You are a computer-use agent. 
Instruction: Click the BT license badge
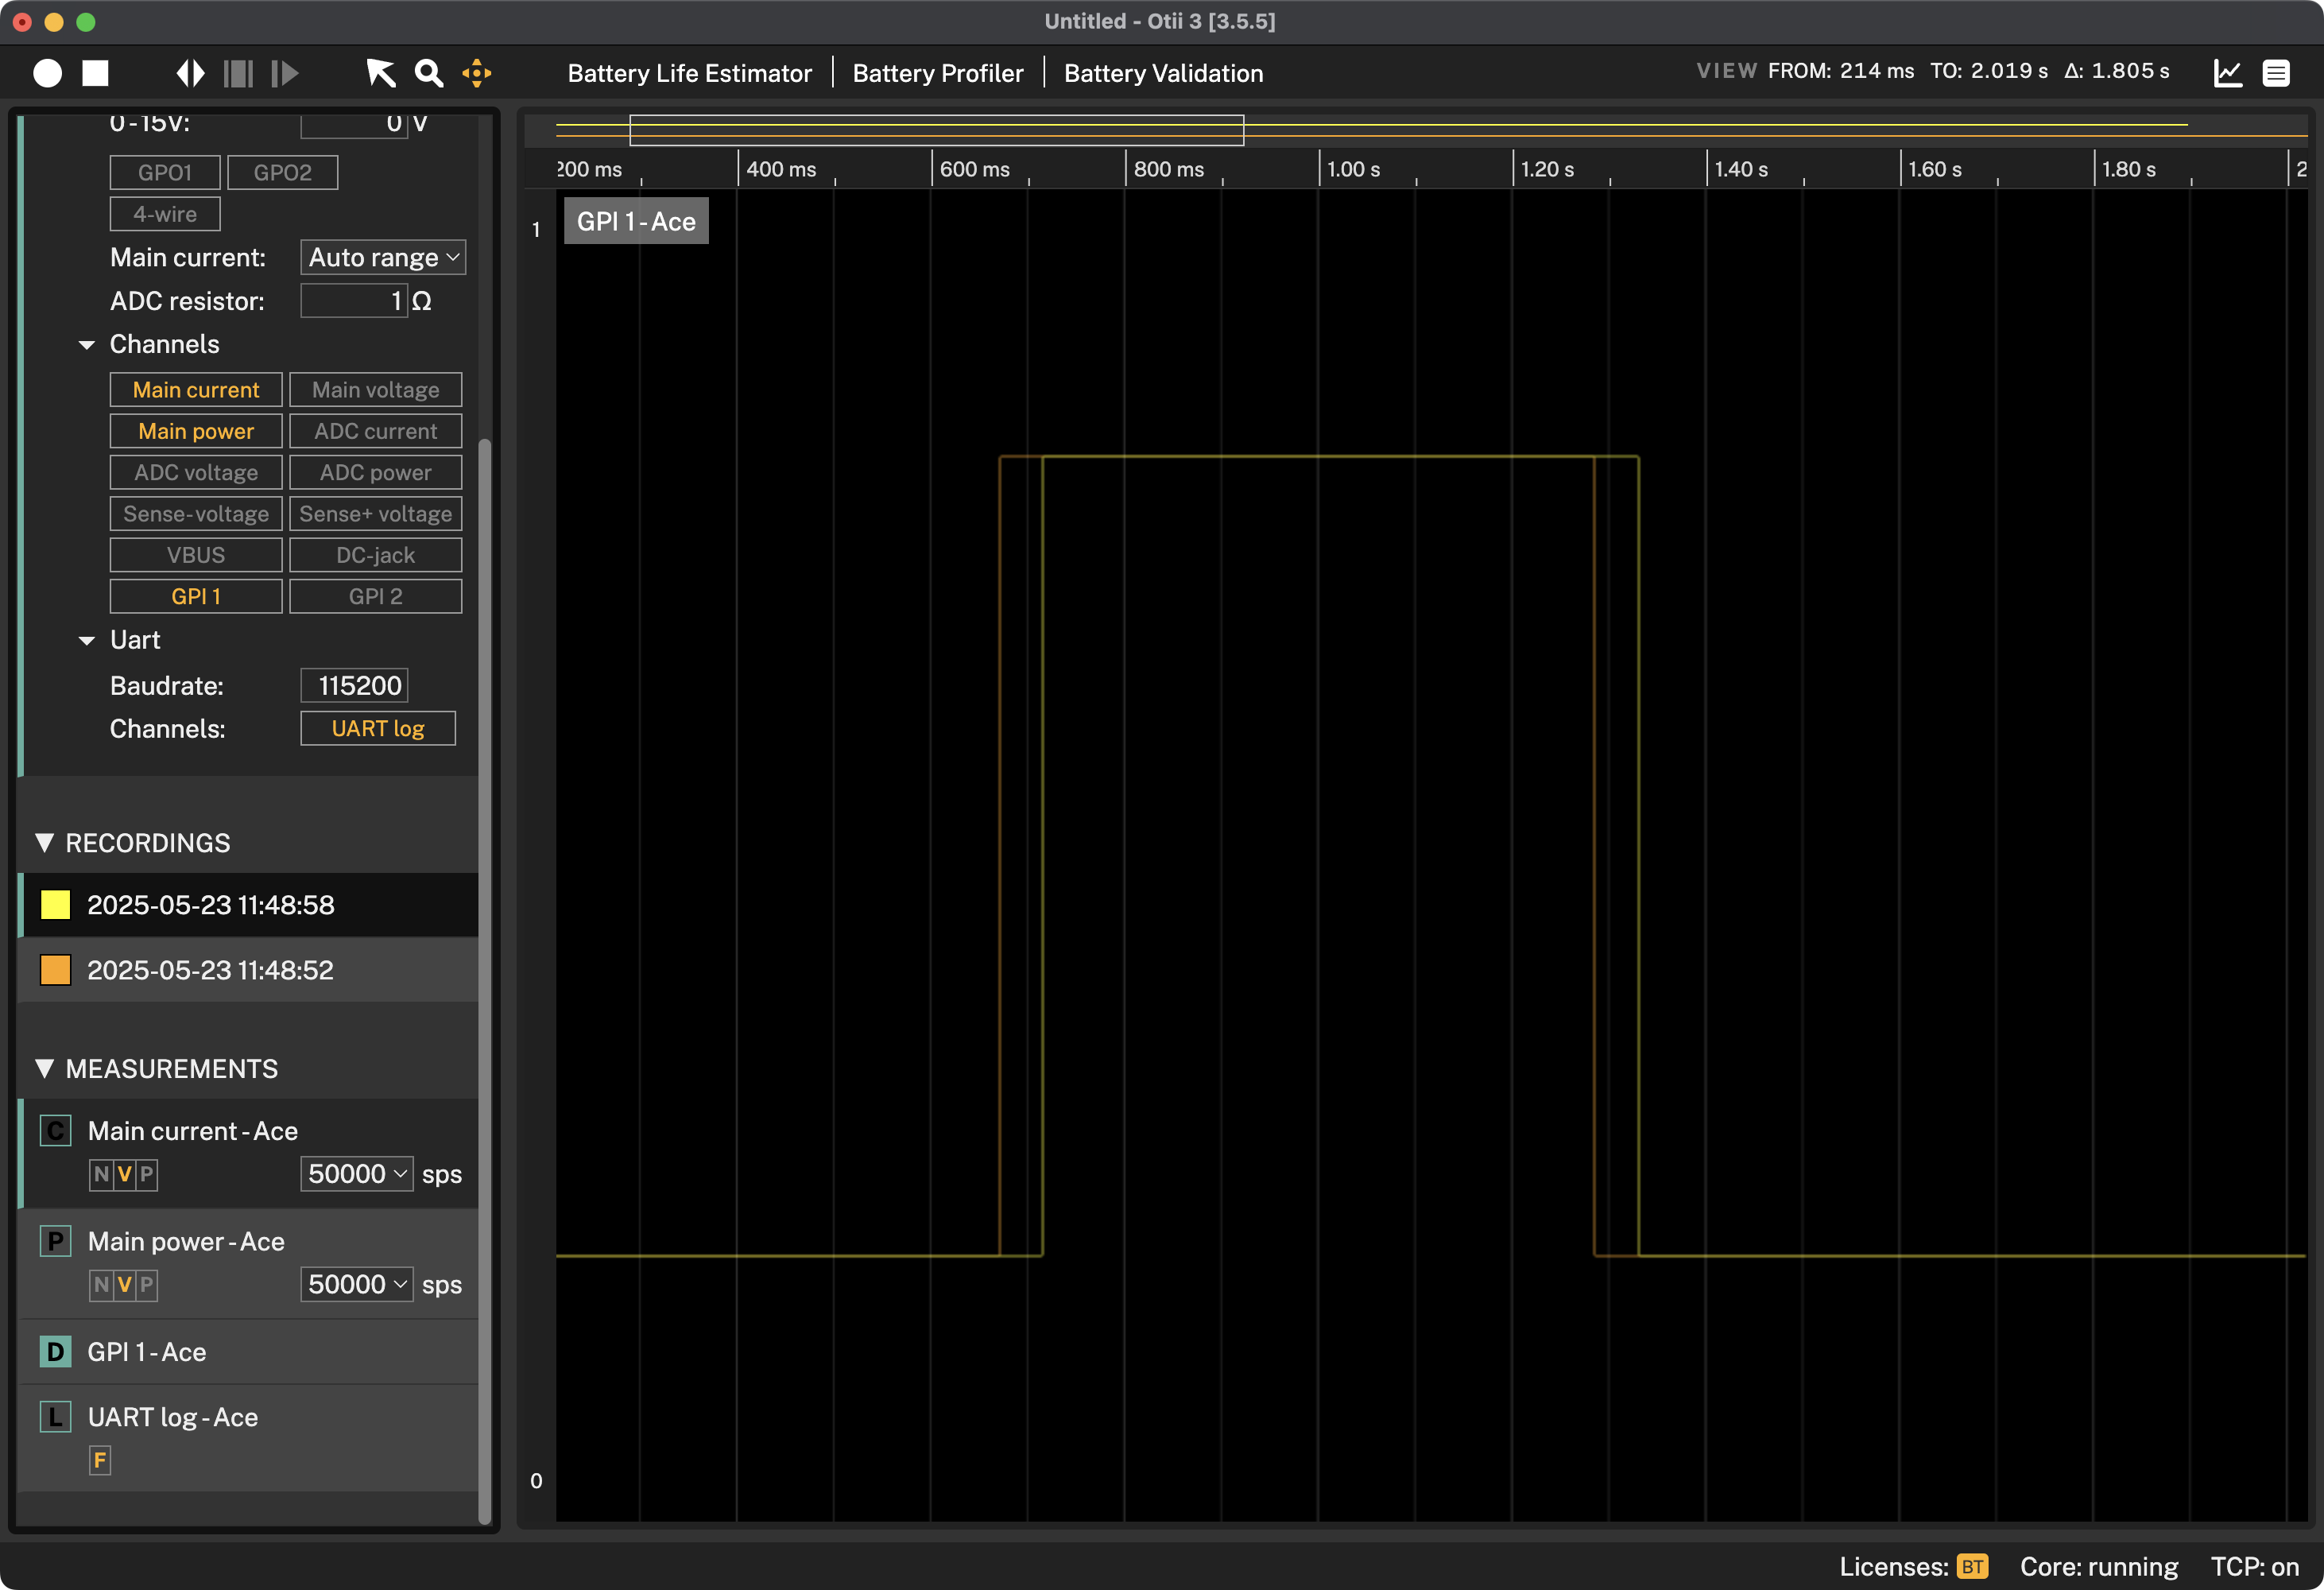[1972, 1567]
